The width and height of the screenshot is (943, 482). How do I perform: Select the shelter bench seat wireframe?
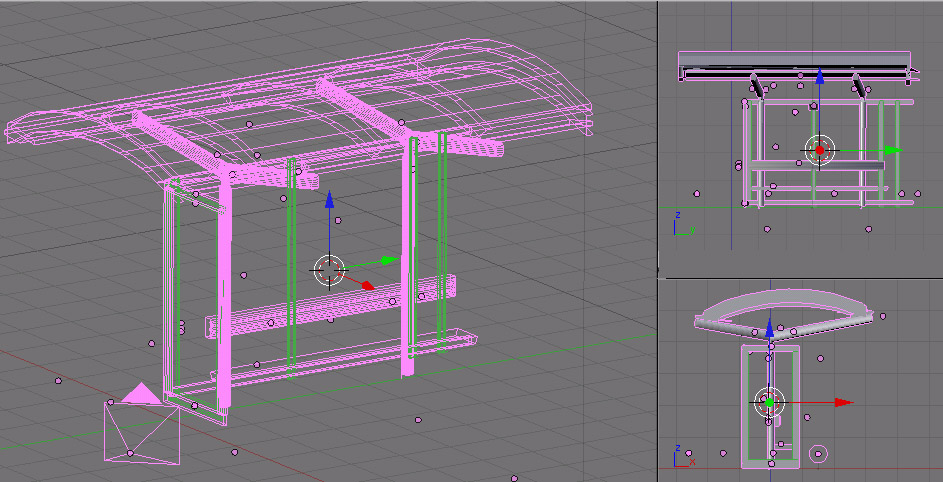[331, 304]
